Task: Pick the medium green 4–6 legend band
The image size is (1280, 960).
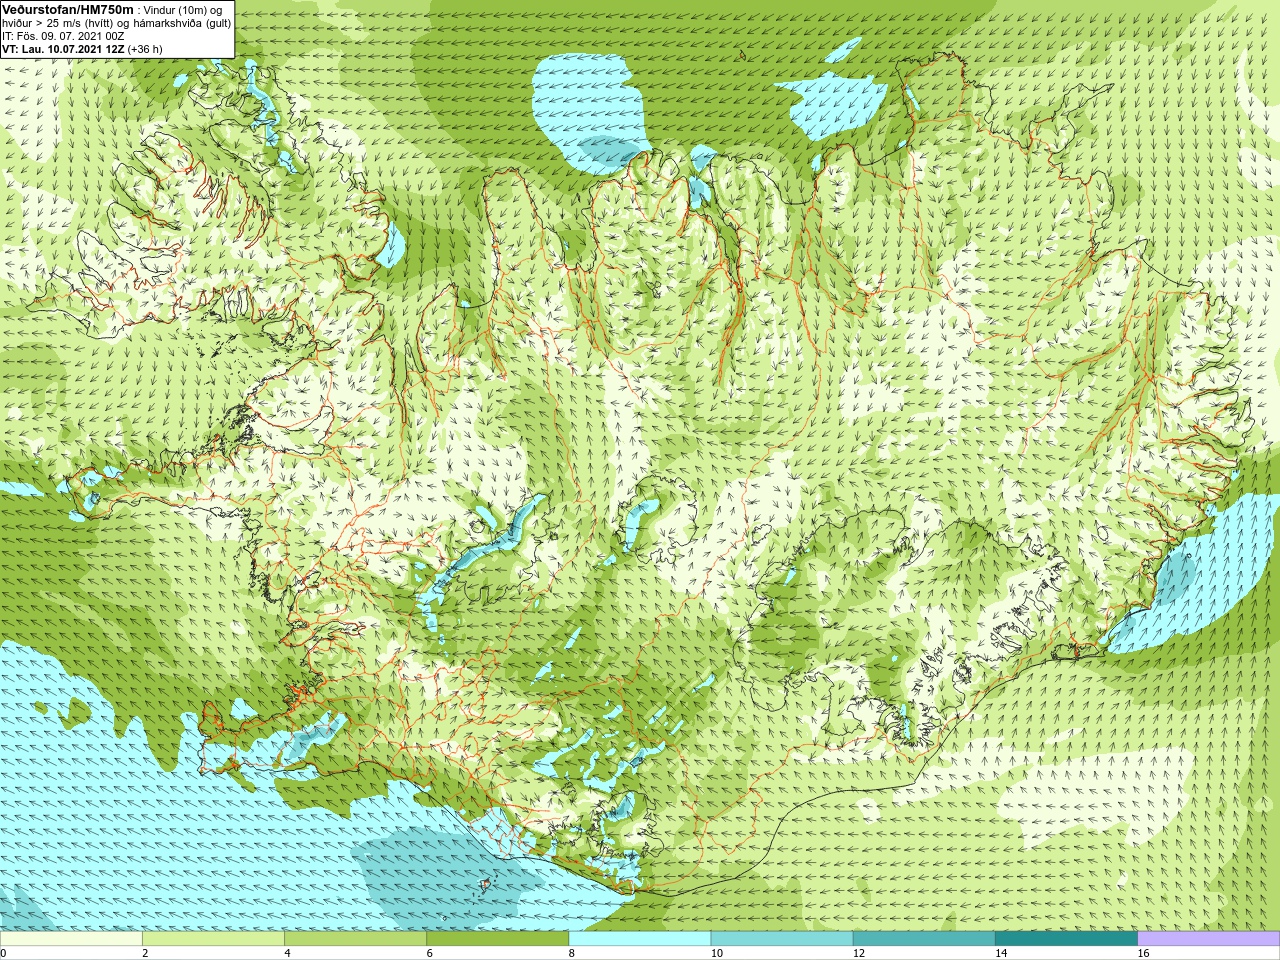Action: click(x=355, y=939)
